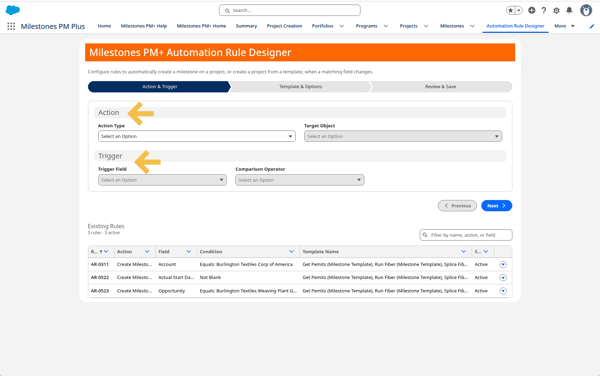Select the Action & Trigger step
This screenshot has height=376, width=600.
pos(160,87)
